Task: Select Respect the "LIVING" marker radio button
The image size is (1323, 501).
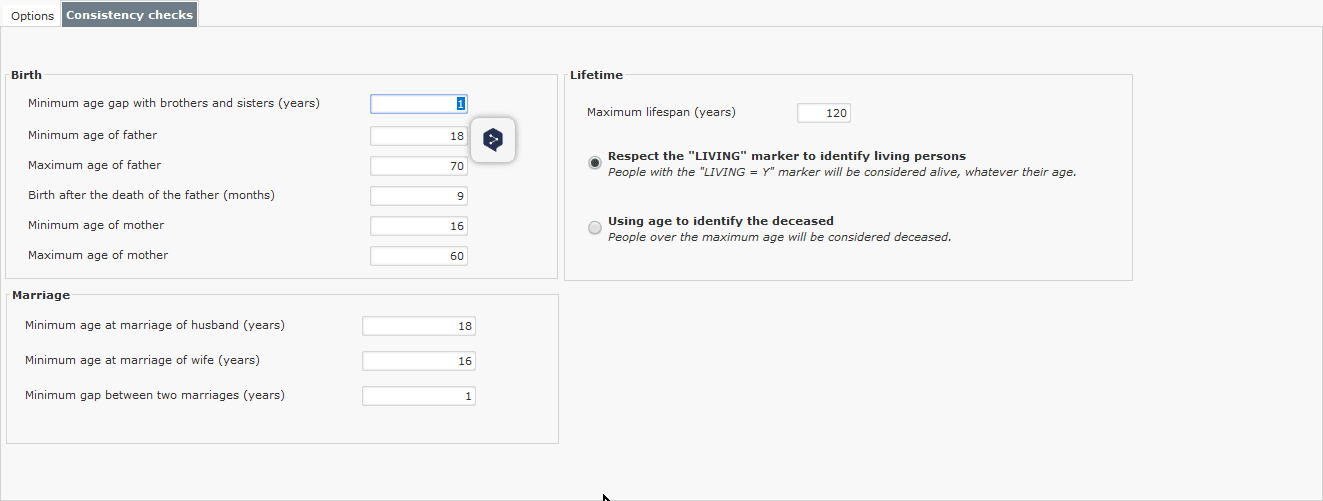Action: [x=595, y=162]
